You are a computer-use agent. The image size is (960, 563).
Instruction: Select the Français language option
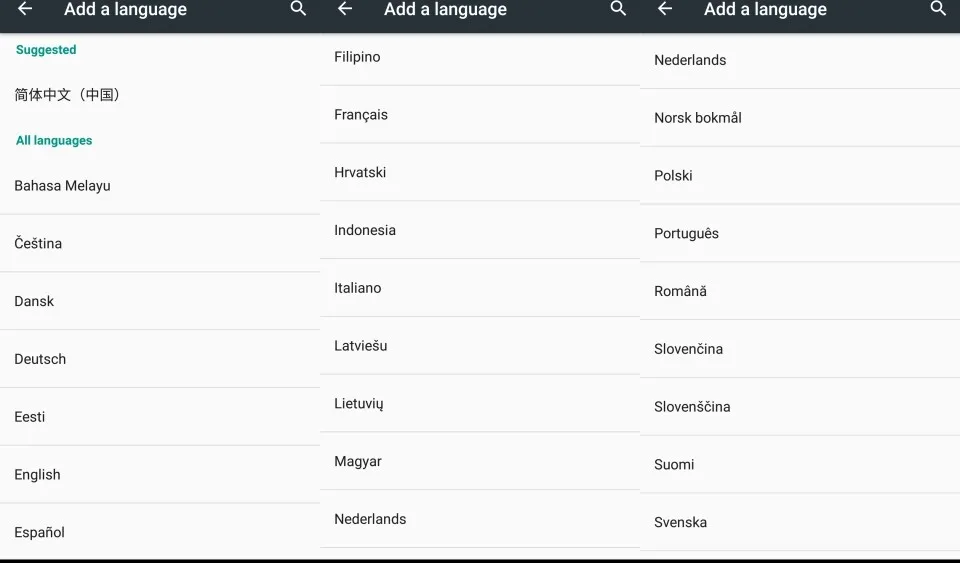click(x=361, y=115)
